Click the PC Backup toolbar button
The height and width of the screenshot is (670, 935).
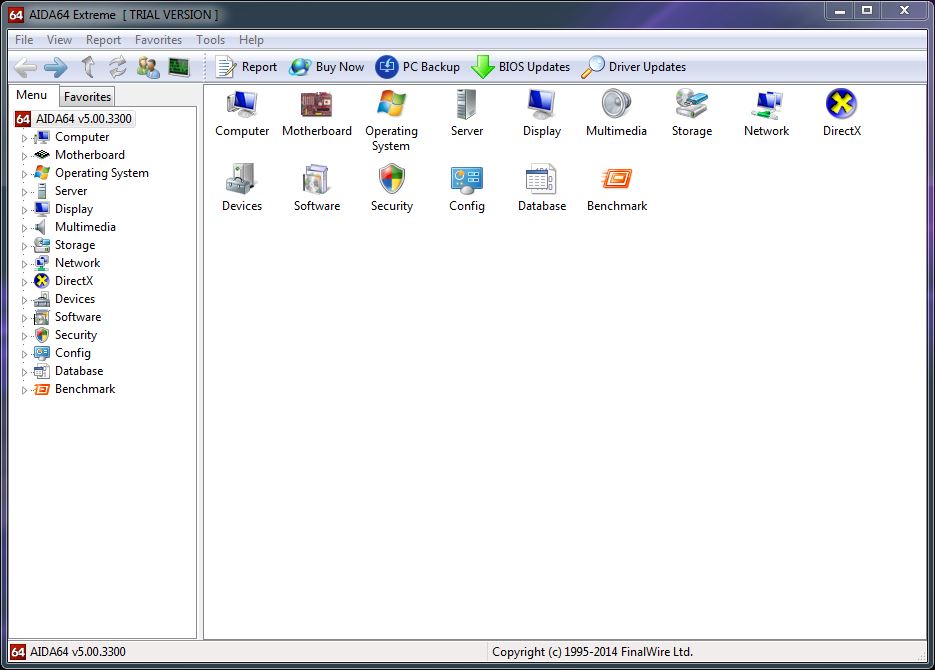tap(417, 67)
